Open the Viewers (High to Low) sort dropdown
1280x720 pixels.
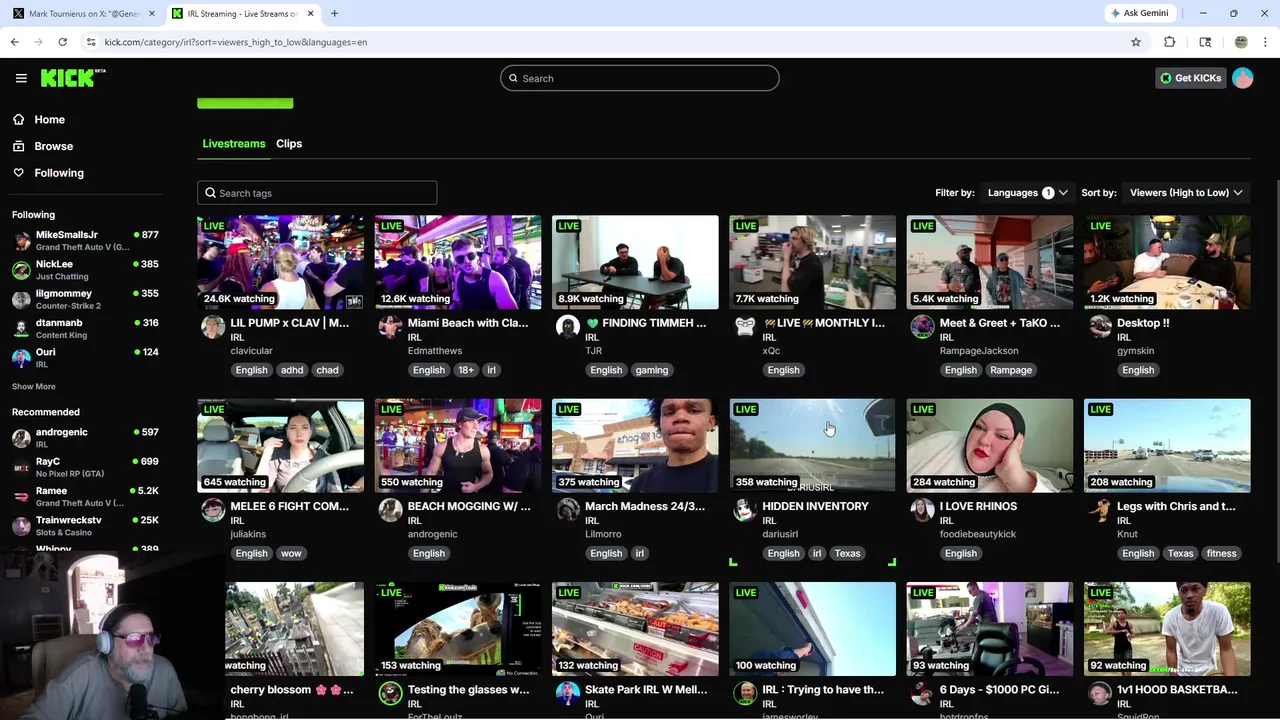[1186, 192]
